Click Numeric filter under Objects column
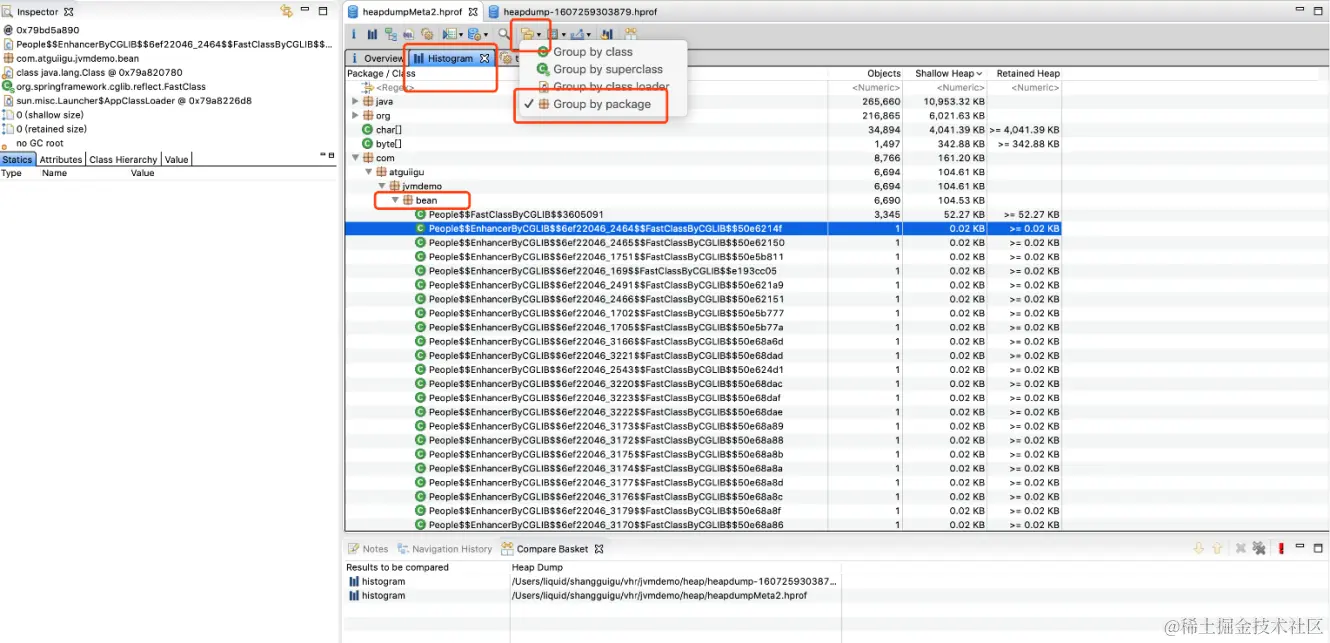 tap(875, 88)
